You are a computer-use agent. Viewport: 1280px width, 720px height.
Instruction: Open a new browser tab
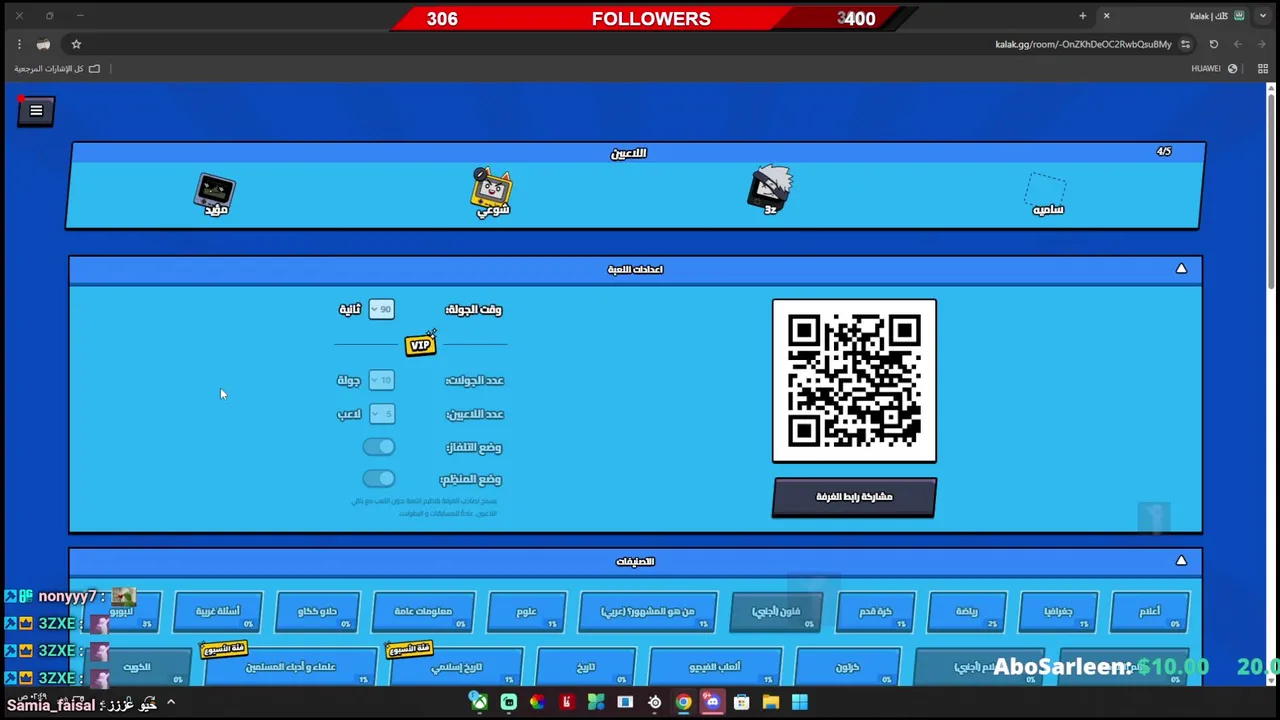pos(1082,16)
